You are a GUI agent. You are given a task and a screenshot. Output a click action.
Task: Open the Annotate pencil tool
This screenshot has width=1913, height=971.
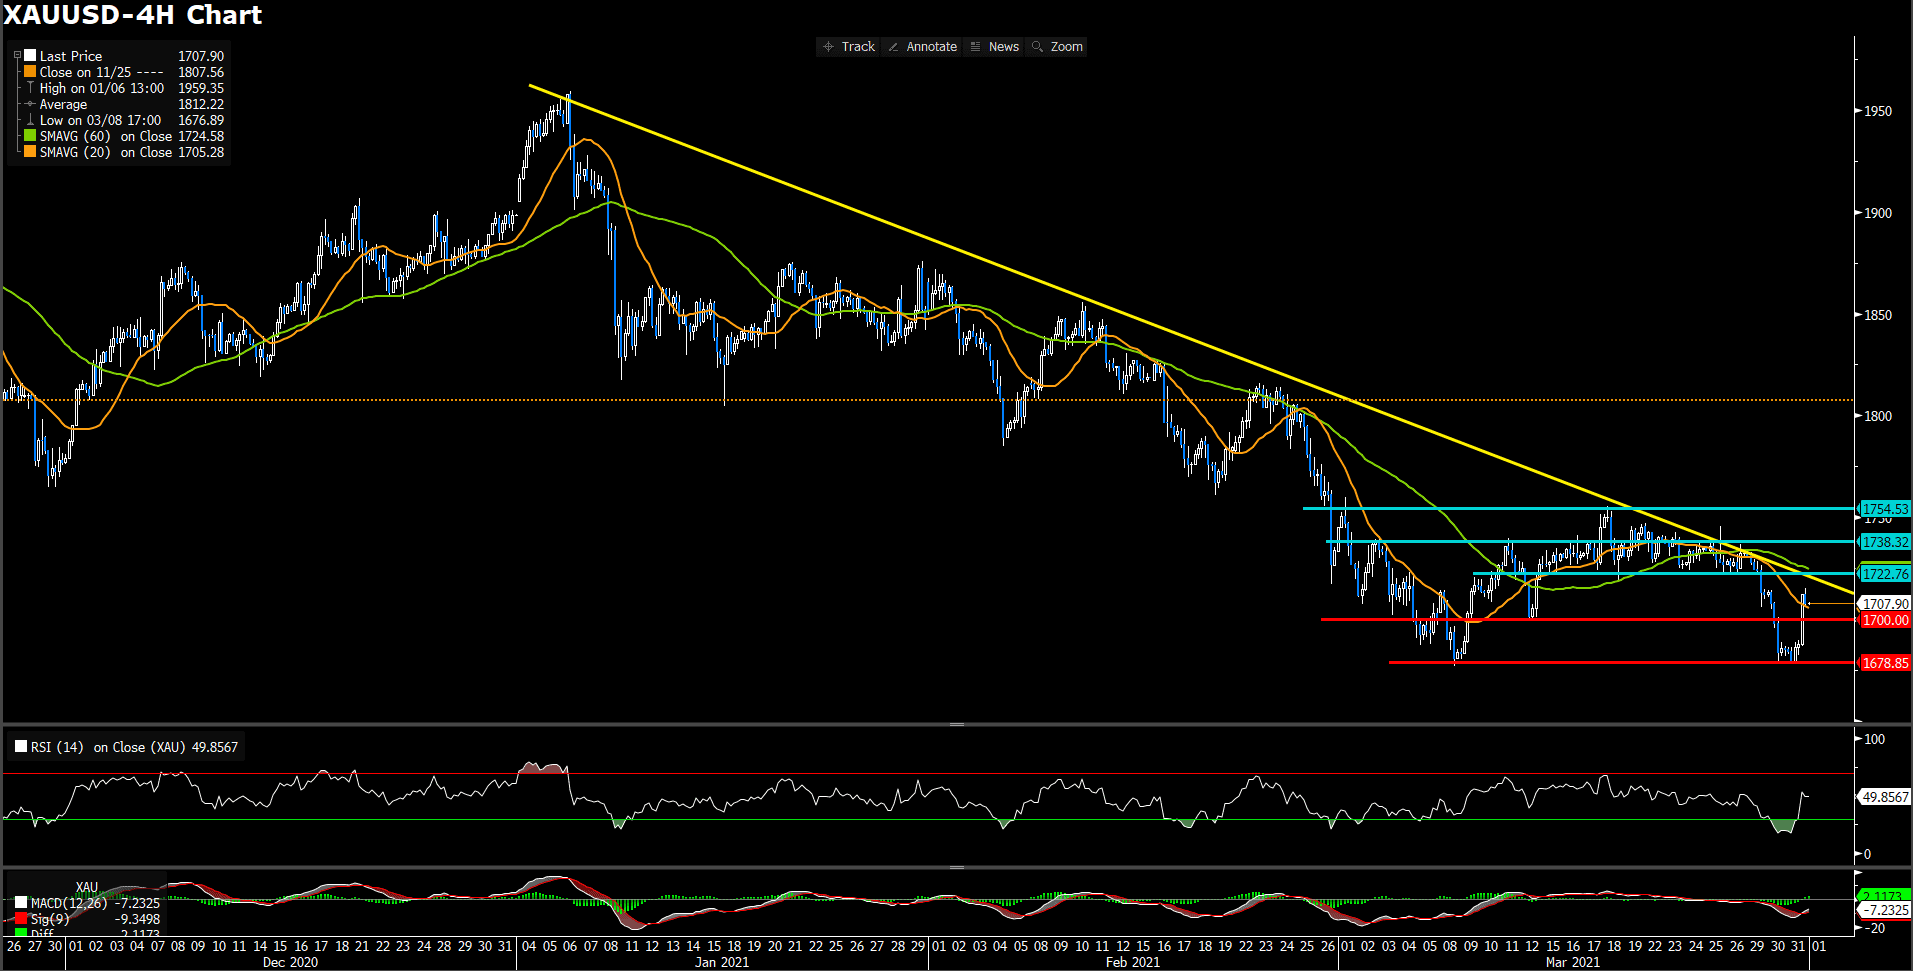(922, 47)
